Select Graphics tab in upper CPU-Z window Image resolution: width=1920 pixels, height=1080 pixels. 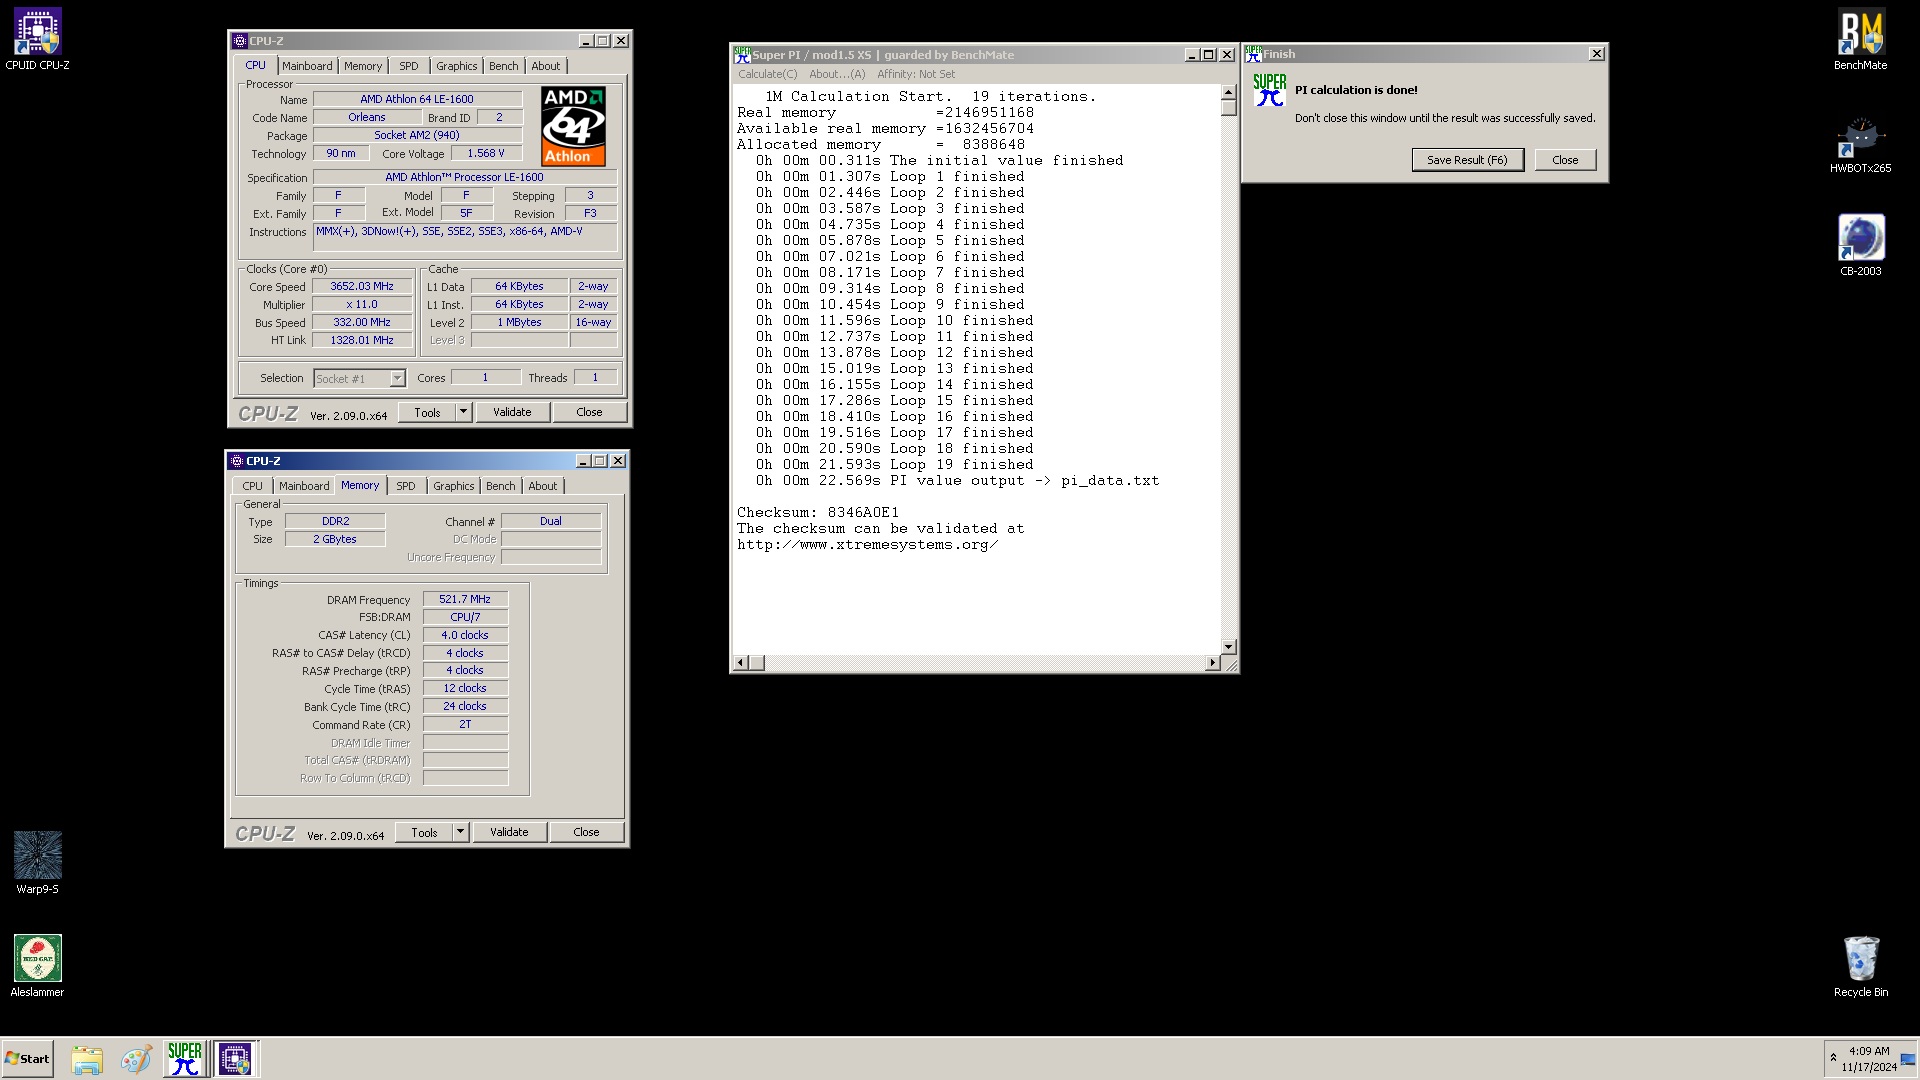[x=457, y=66]
